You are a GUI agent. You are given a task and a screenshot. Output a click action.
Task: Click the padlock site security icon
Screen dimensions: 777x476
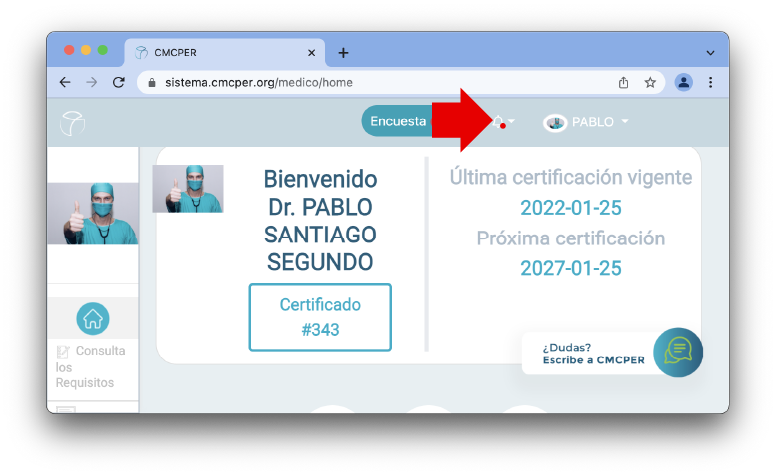coord(152,83)
